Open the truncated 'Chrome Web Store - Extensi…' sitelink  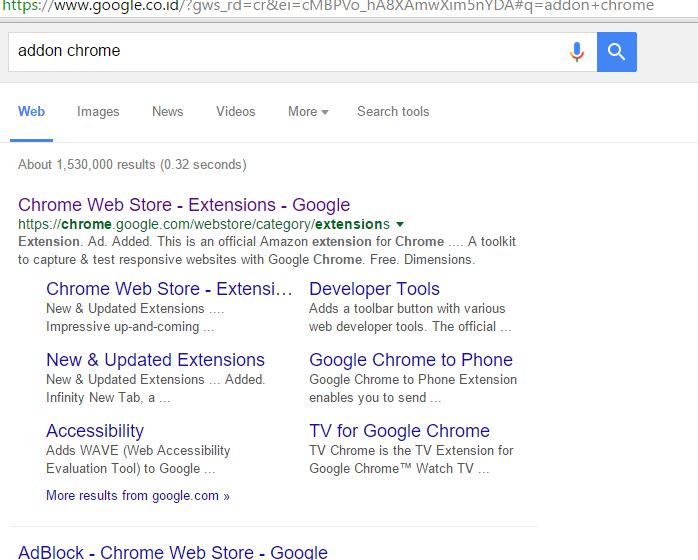pyautogui.click(x=169, y=289)
